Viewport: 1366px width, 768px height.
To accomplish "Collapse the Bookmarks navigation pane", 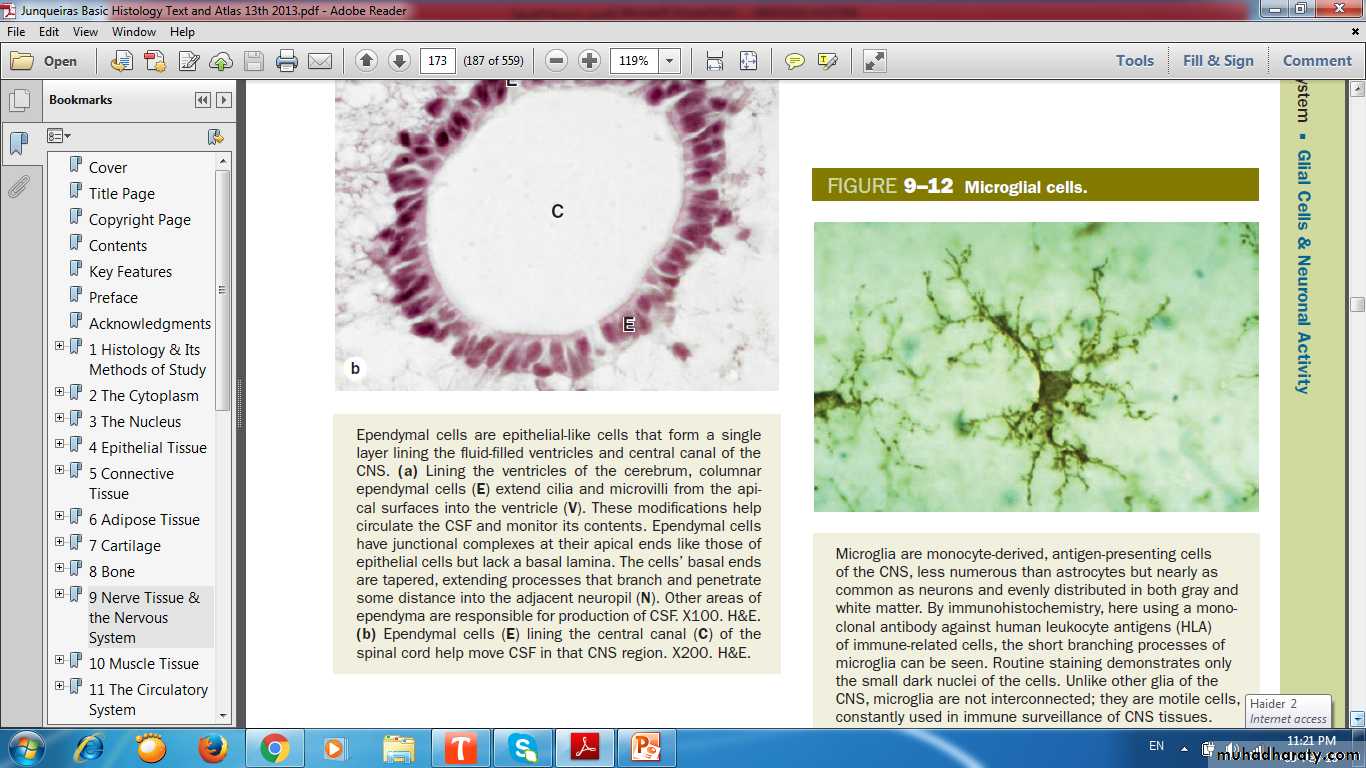I will 203,100.
